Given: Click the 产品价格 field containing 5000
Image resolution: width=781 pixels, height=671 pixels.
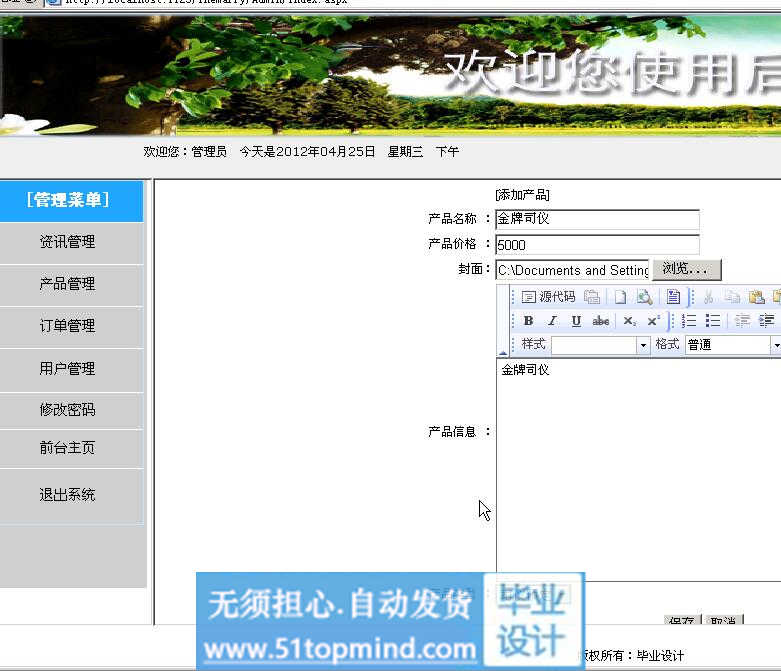Looking at the screenshot, I should click(x=597, y=245).
